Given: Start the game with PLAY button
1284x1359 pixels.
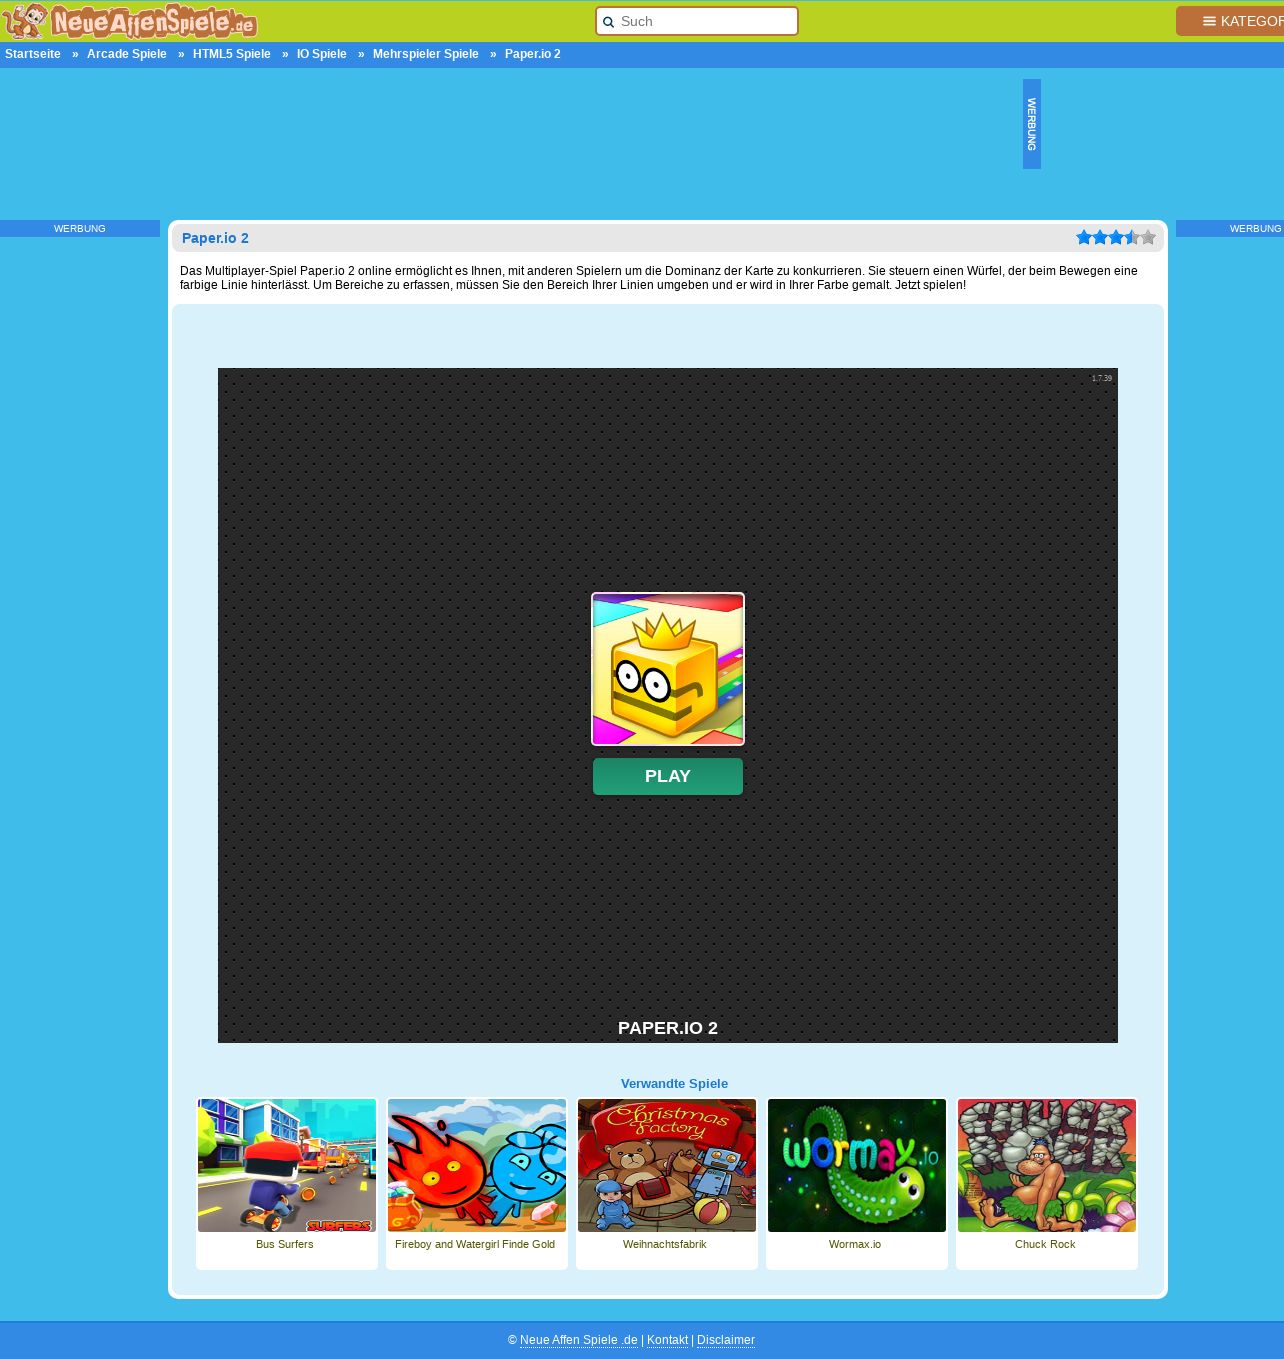Looking at the screenshot, I should 668,776.
